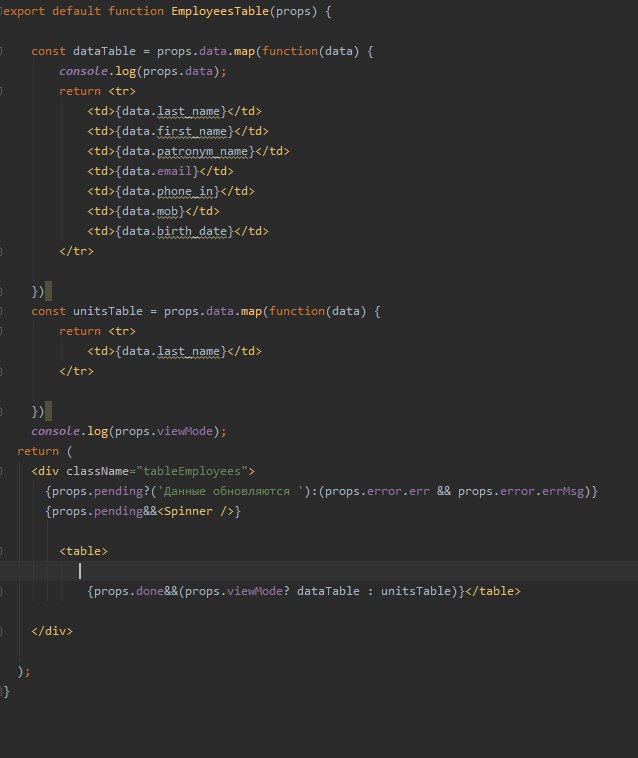The image size is (638, 758).
Task: Click log in console.log(props.viewMode)
Action: point(98,431)
